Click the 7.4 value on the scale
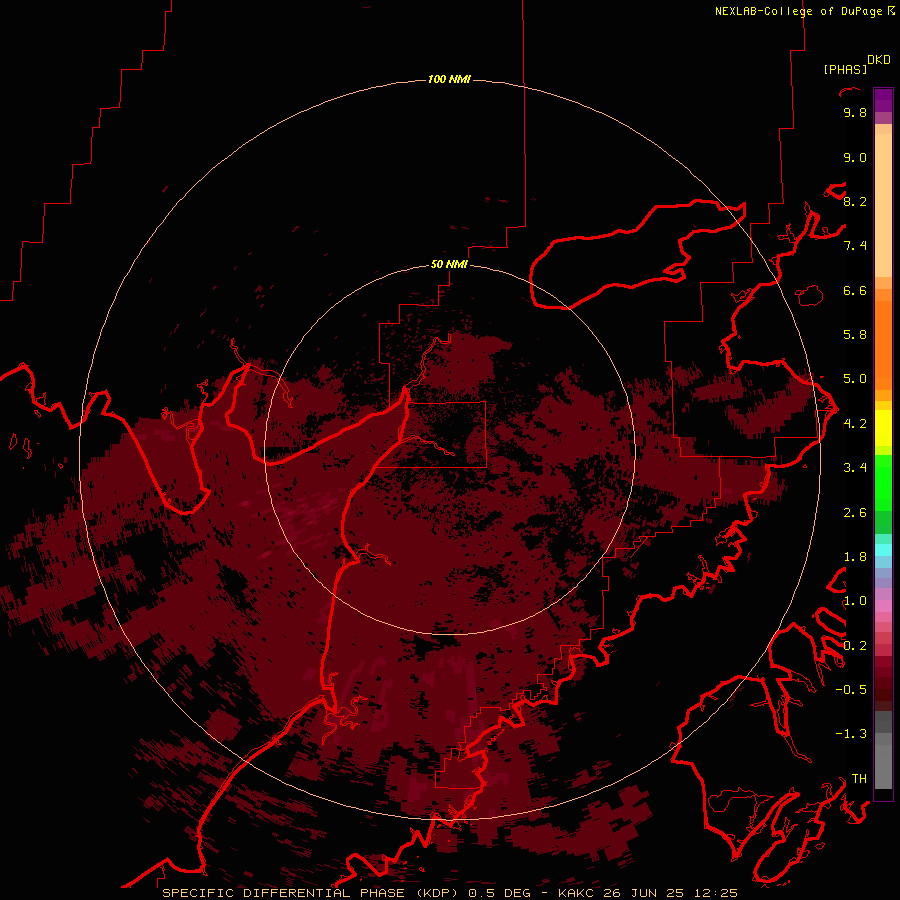 855,246
